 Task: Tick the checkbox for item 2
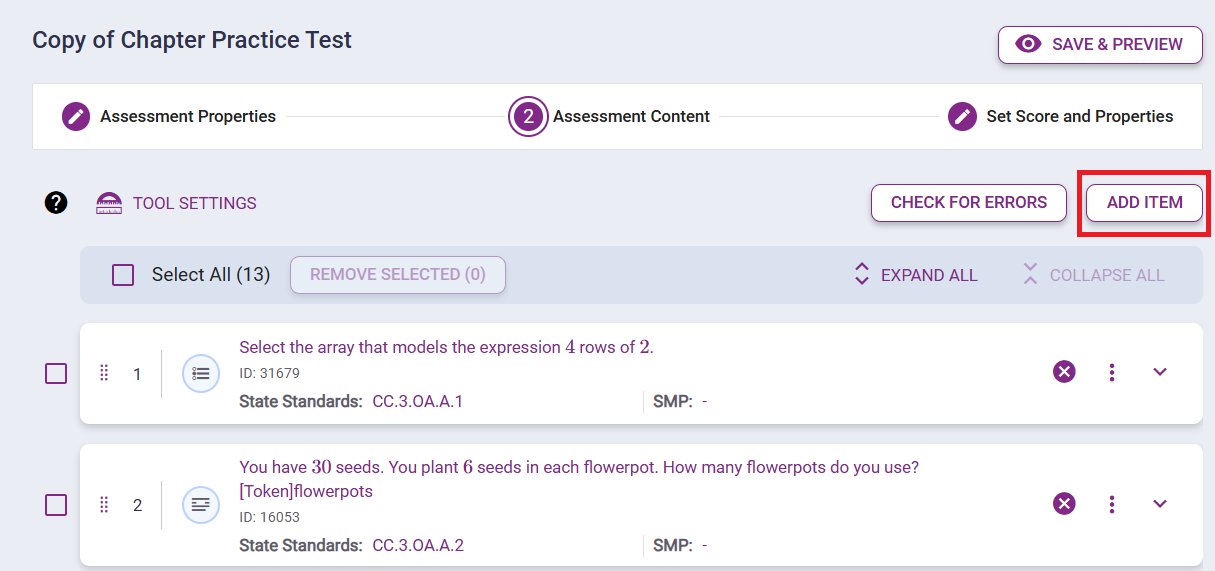click(56, 505)
